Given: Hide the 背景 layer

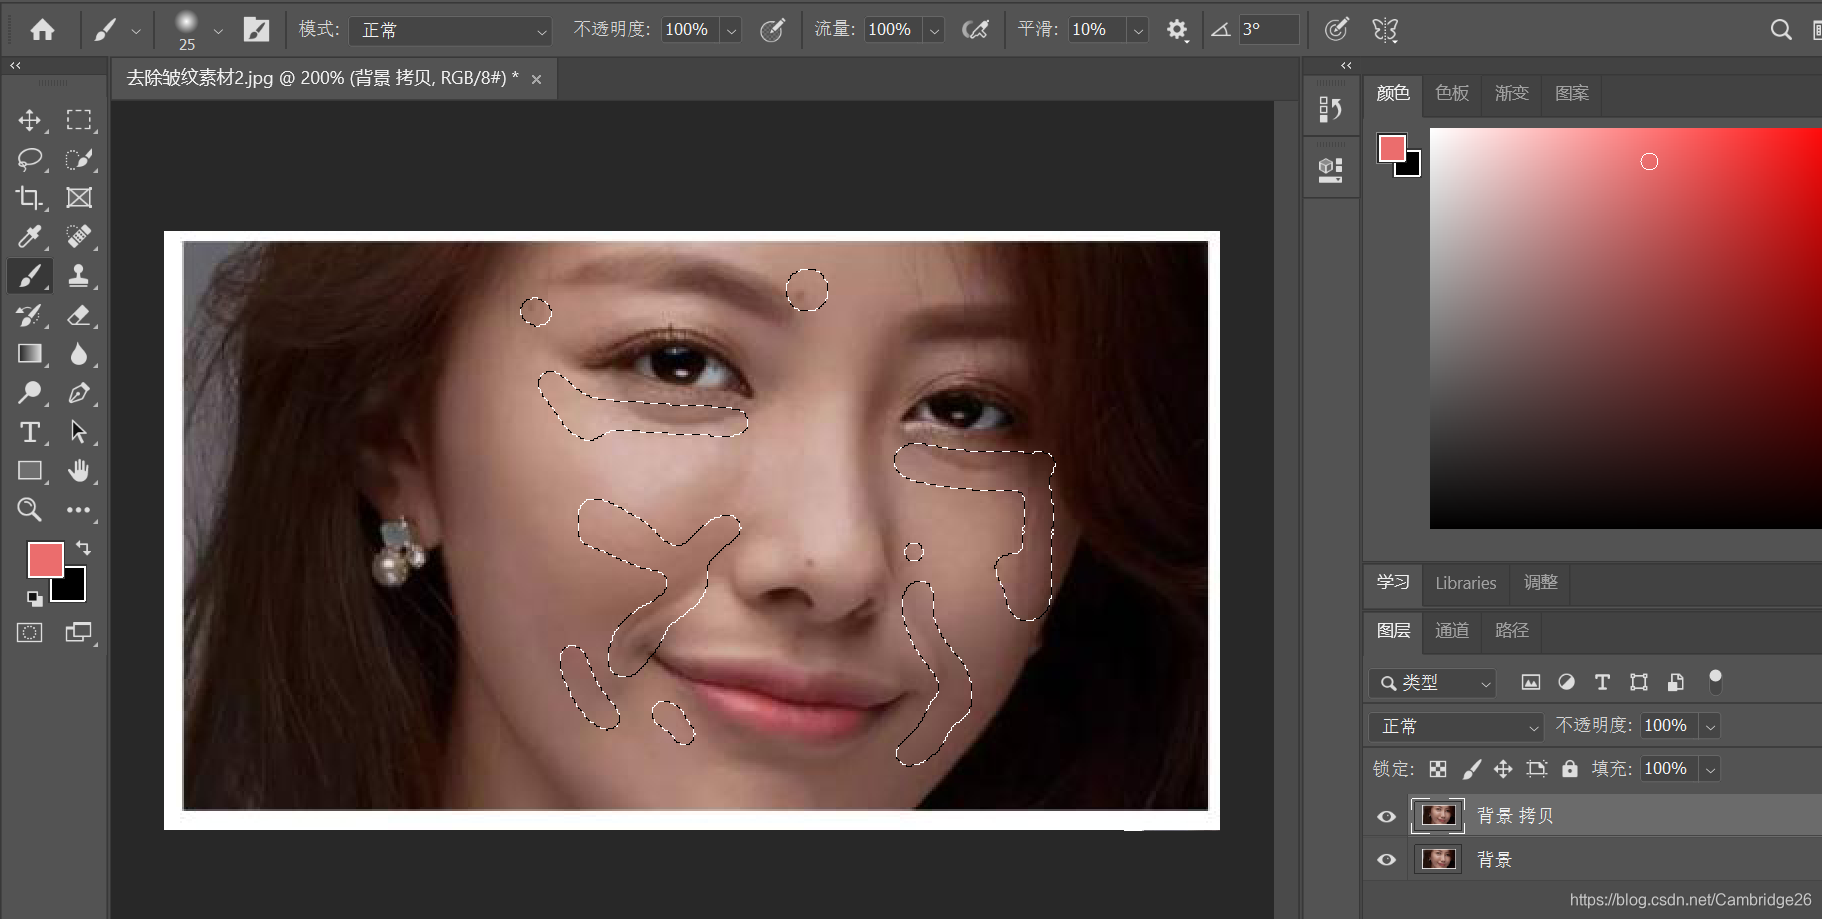Looking at the screenshot, I should (1386, 860).
